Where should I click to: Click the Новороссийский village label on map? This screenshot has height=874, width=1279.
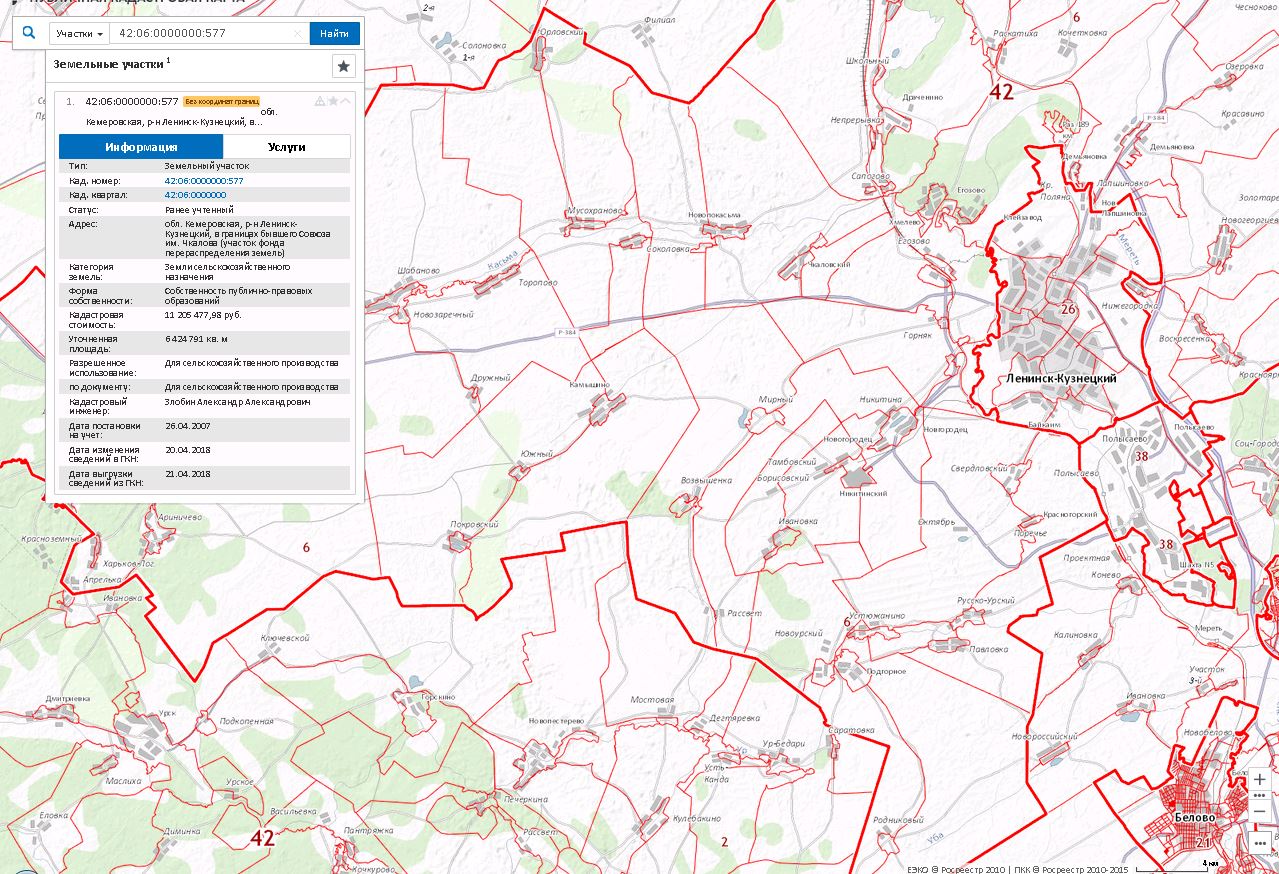[x=1044, y=737]
